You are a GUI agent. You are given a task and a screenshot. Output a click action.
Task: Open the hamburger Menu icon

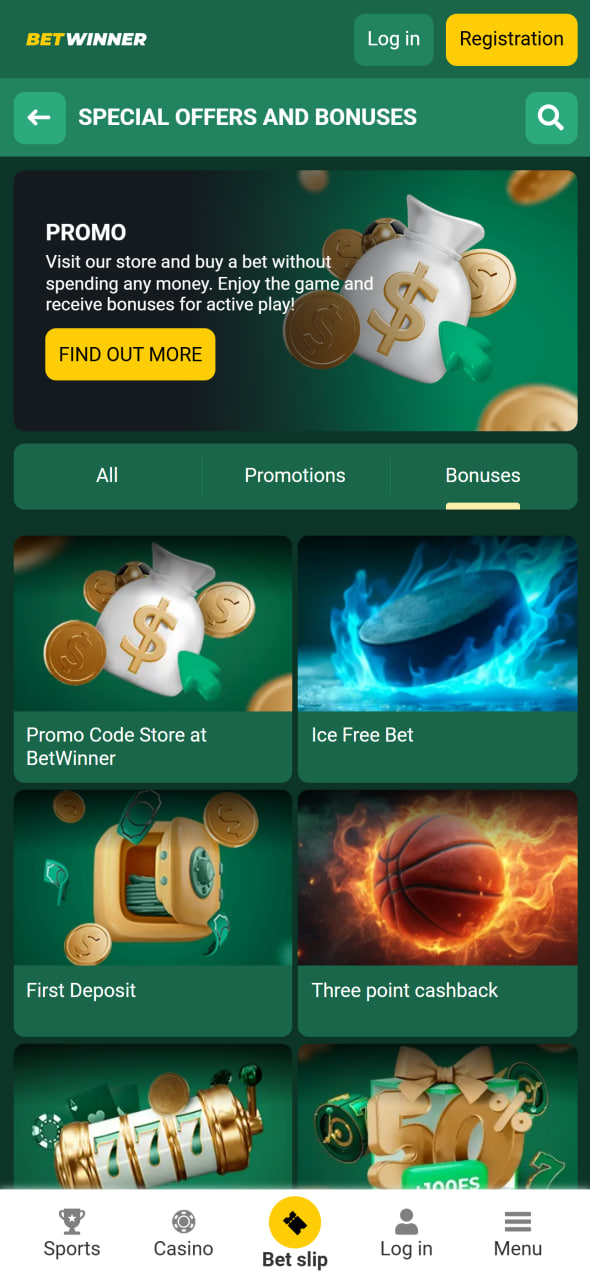518,1221
